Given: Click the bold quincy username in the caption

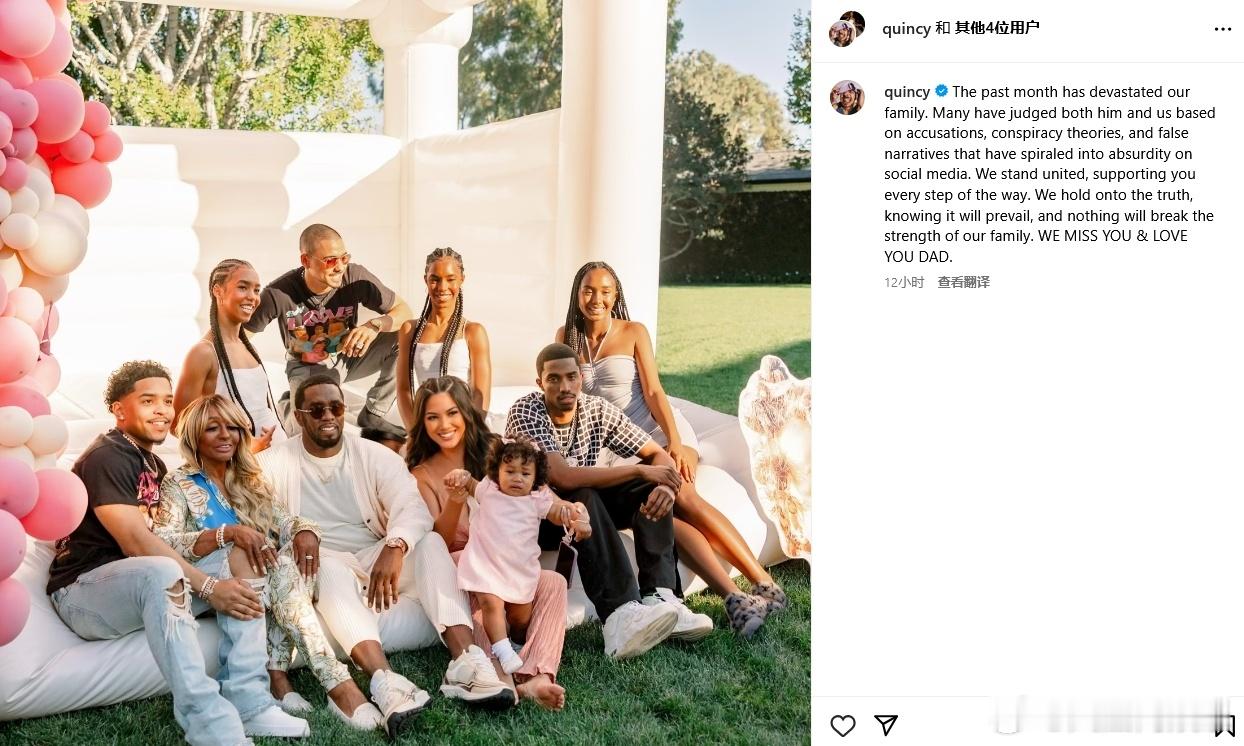Looking at the screenshot, I should click(907, 92).
